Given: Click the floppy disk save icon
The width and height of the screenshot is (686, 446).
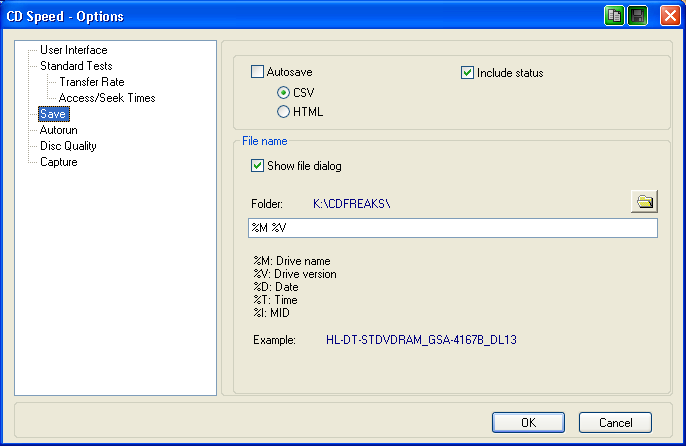Looking at the screenshot, I should click(x=637, y=16).
